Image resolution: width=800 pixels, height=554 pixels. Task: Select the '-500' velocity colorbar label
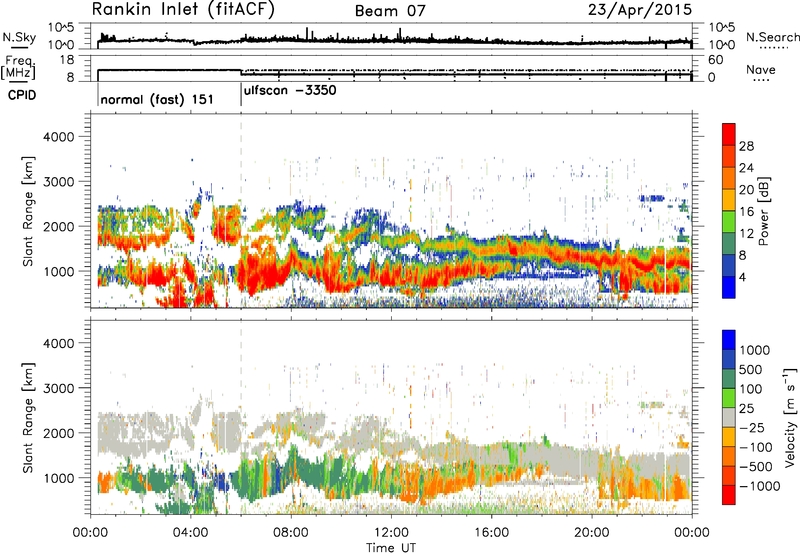pyautogui.click(x=756, y=467)
